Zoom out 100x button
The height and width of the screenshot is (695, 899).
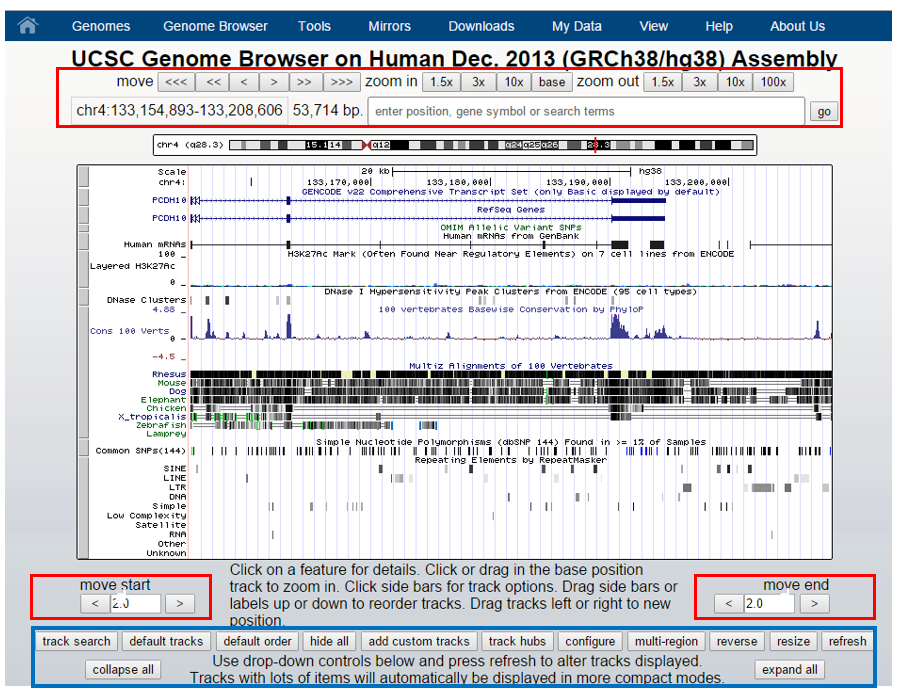tap(772, 82)
